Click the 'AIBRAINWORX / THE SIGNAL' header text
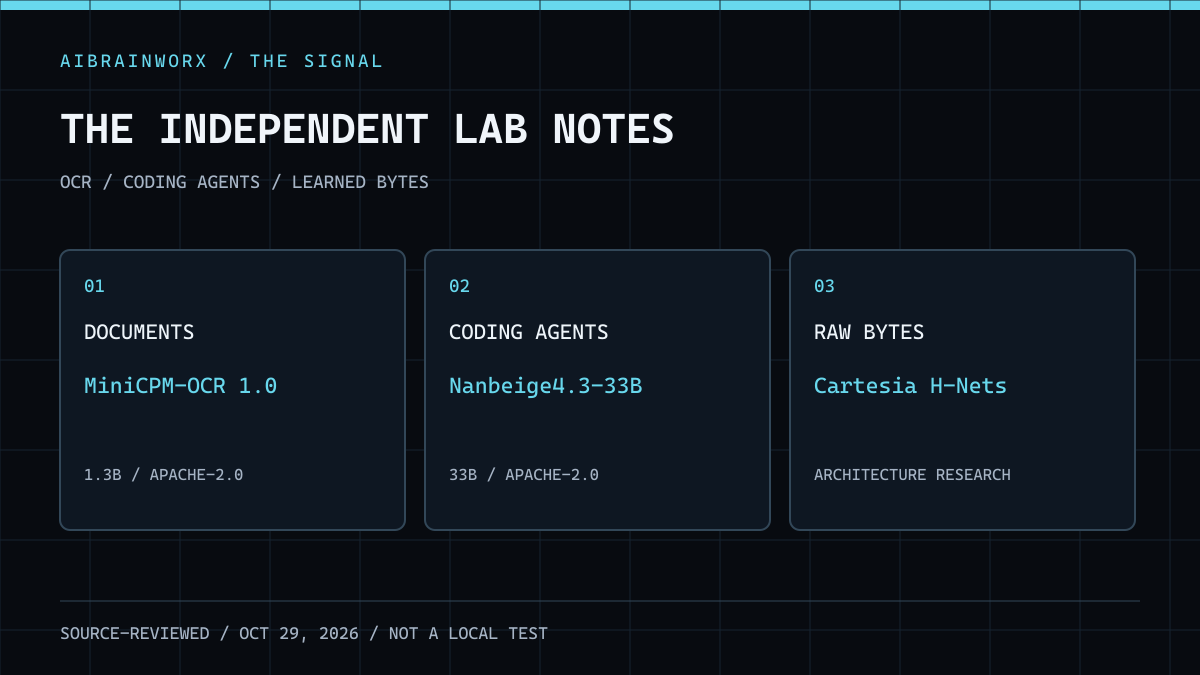This screenshot has height=675, width=1200. tap(221, 61)
